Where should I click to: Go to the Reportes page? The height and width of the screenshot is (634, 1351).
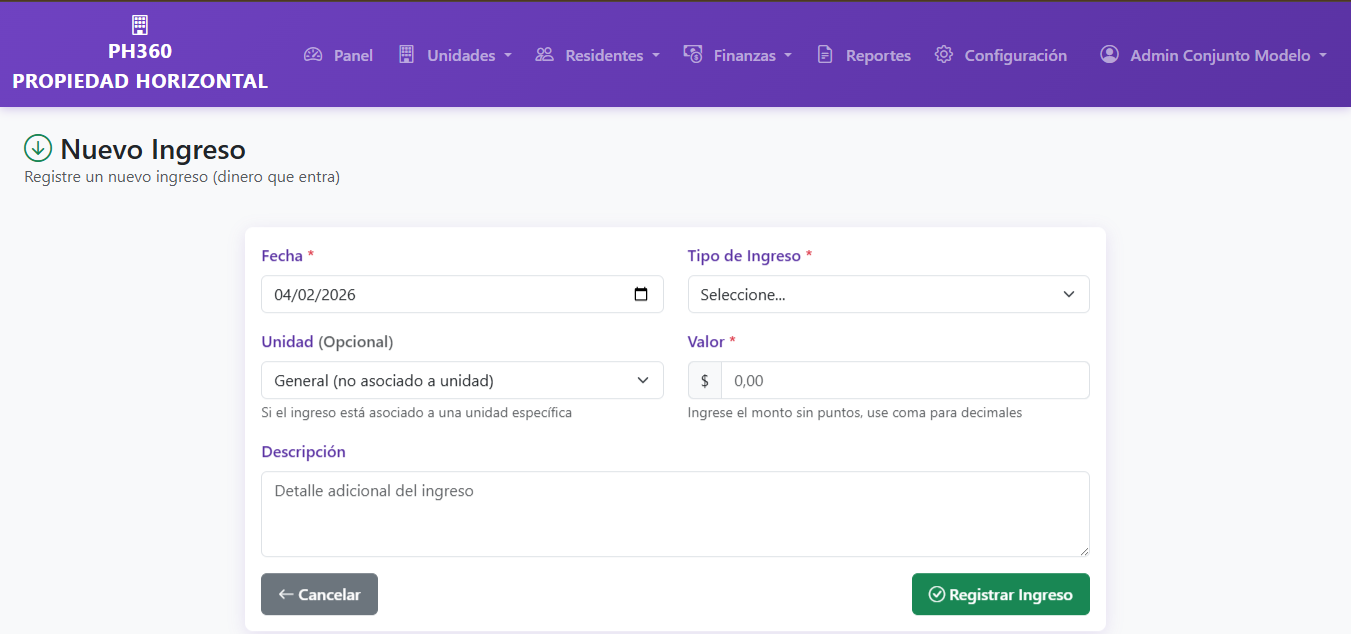pyautogui.click(x=864, y=55)
